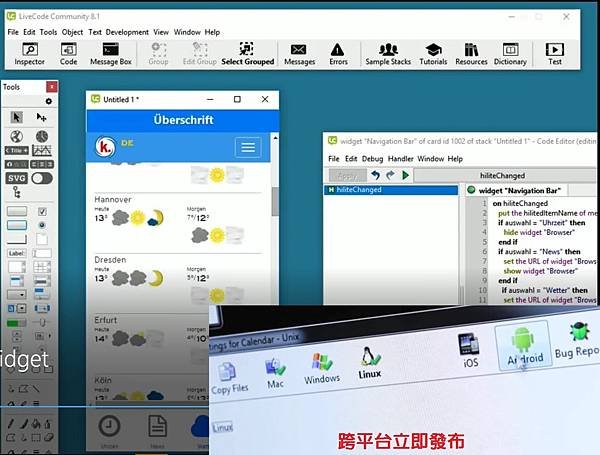600x455 pixels.
Task: Open the Object menu
Action: (72, 32)
